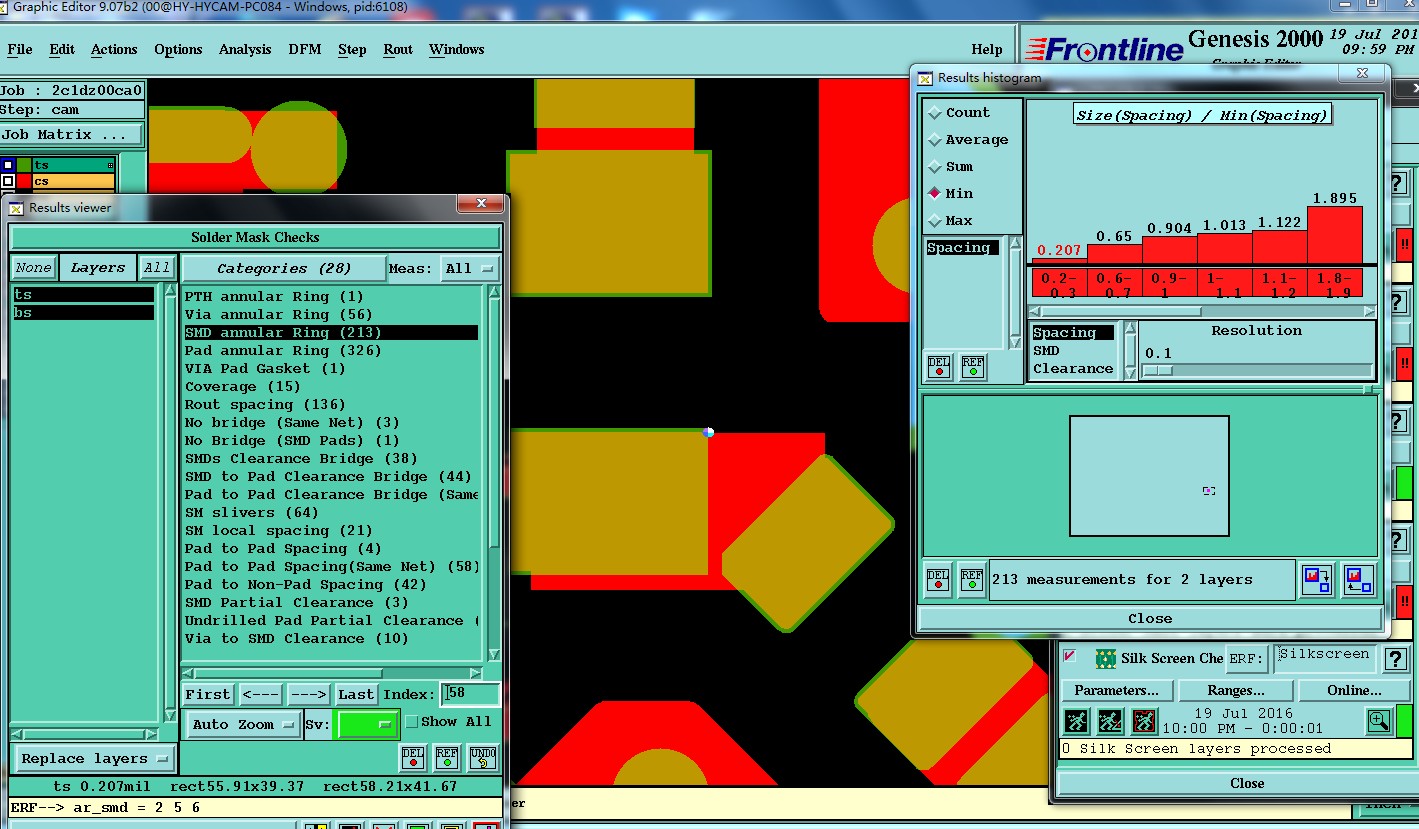Click the 0.2-0.3 histogram range cell

coord(1059,284)
